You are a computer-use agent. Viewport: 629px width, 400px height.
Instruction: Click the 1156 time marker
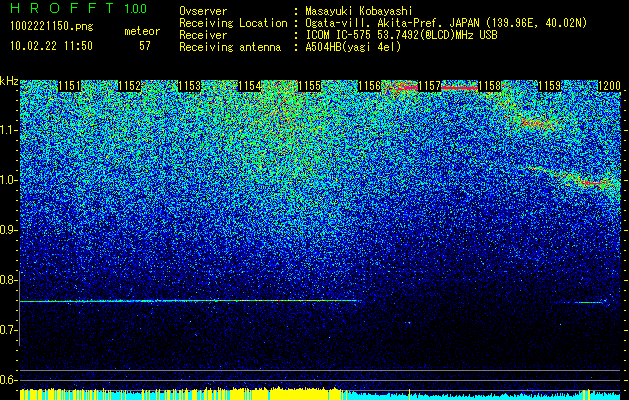[369, 86]
